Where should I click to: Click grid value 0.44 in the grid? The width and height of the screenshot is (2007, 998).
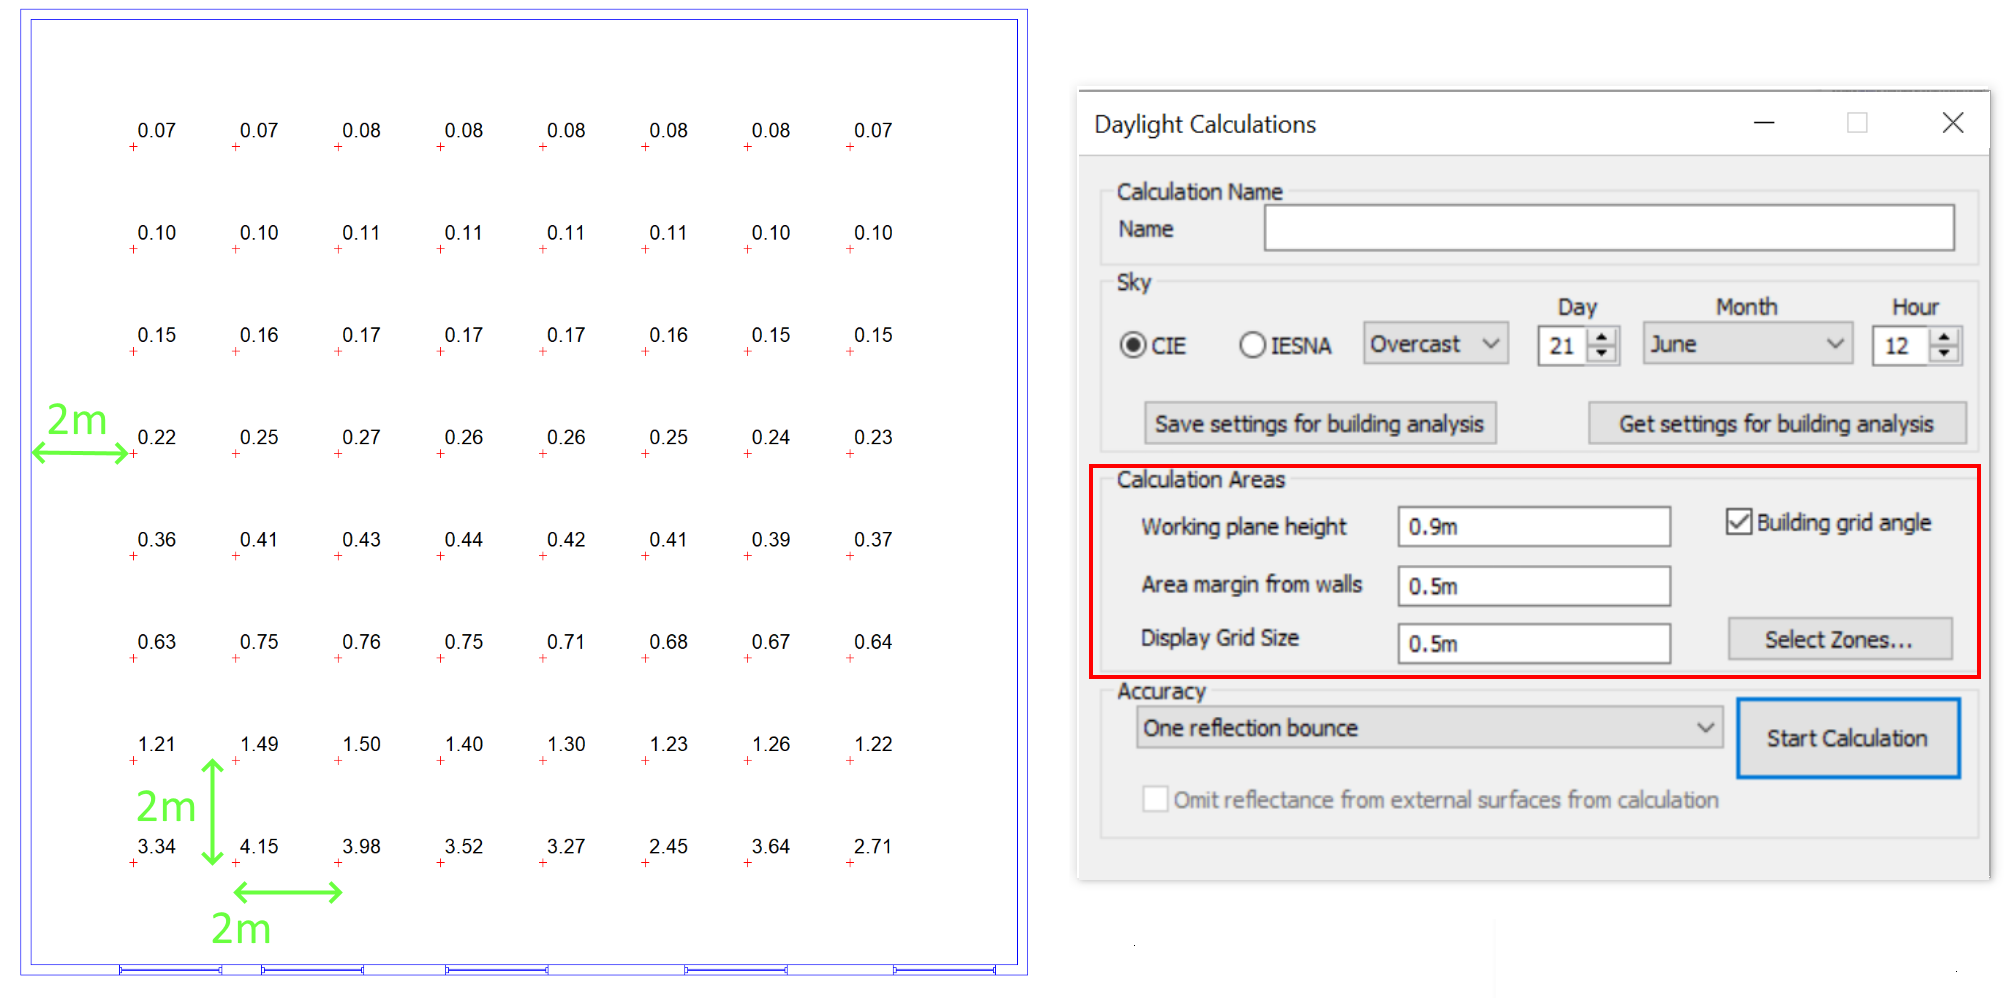click(x=464, y=540)
